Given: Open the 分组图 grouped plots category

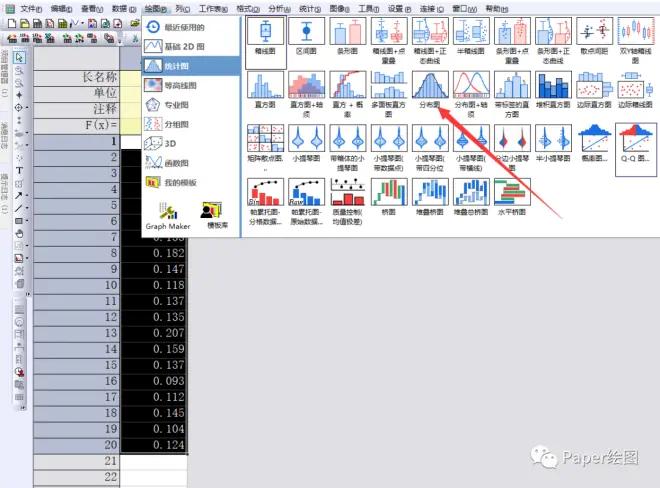Looking at the screenshot, I should tap(192, 124).
